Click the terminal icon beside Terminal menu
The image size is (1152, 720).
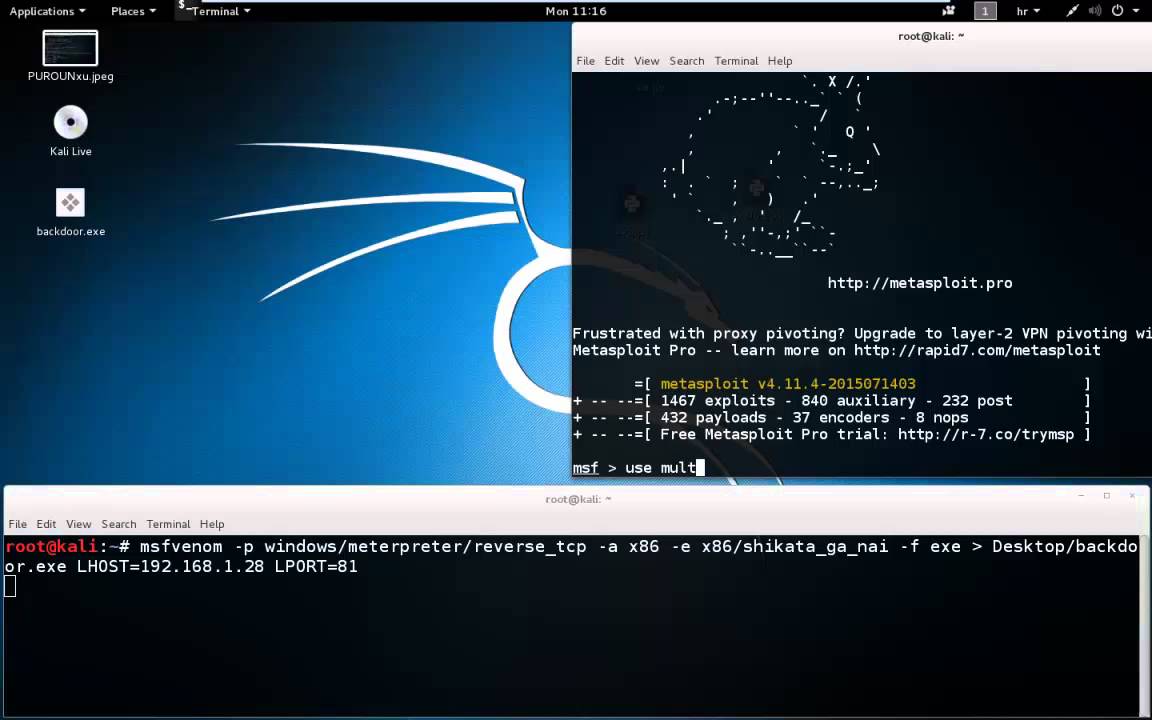(184, 7)
